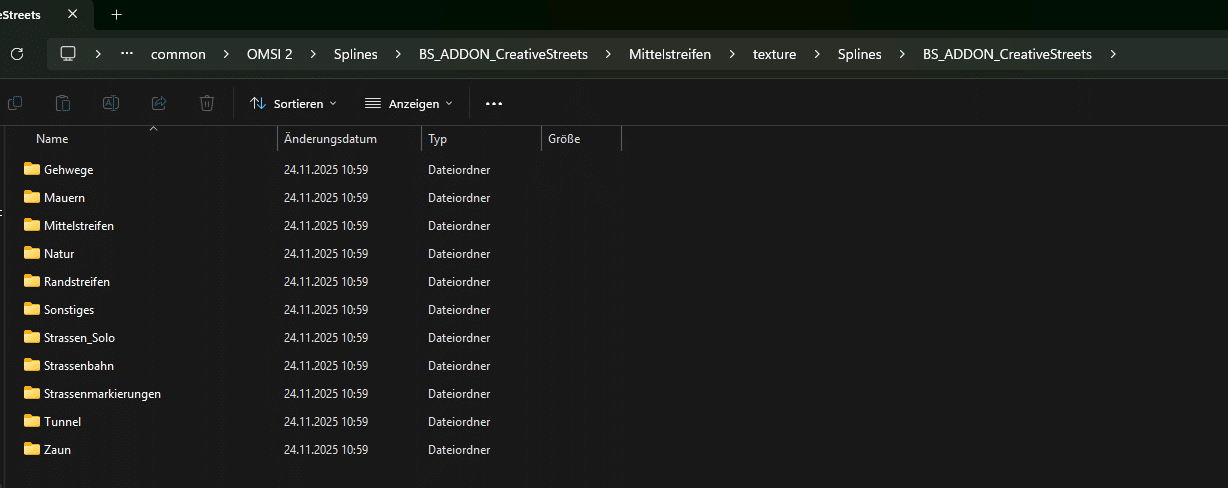The height and width of the screenshot is (488, 1228).
Task: Click the copy icon in the toolbar
Action: 15,103
